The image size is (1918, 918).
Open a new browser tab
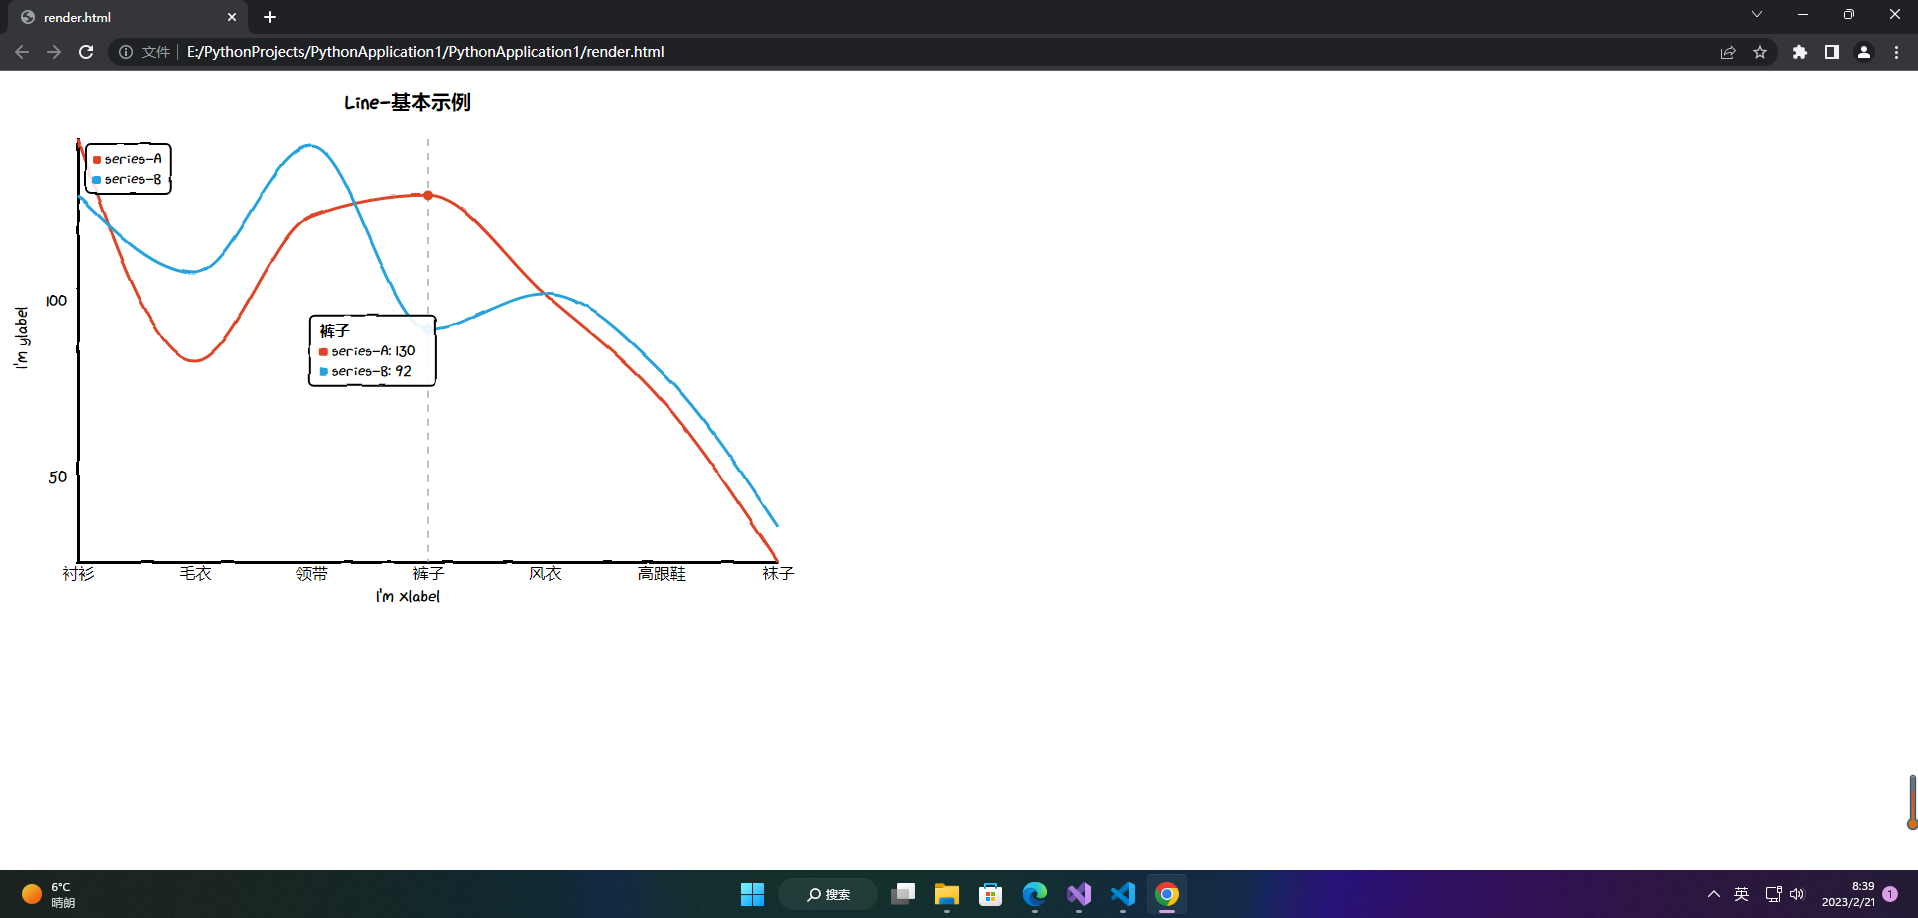pyautogui.click(x=270, y=17)
